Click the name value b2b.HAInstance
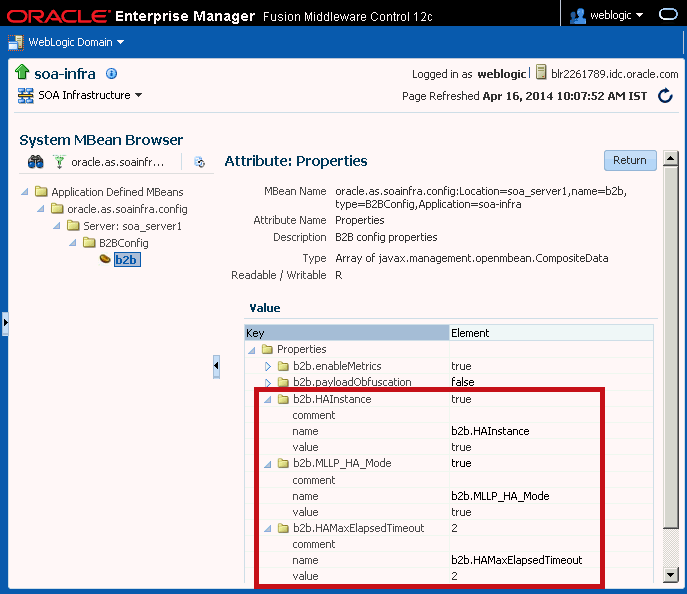This screenshot has height=594, width=687. point(490,431)
